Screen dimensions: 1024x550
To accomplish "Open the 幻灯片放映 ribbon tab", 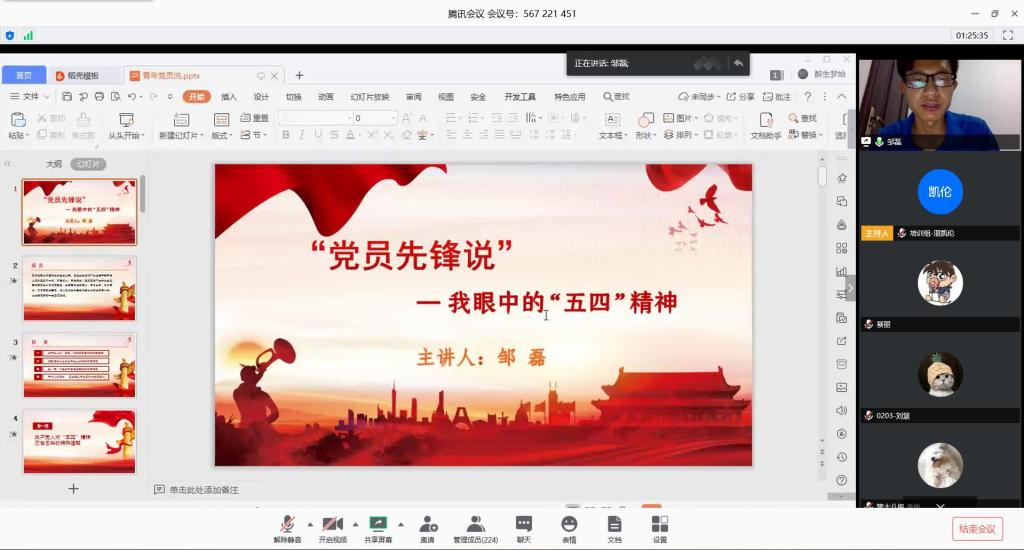I will [x=369, y=97].
